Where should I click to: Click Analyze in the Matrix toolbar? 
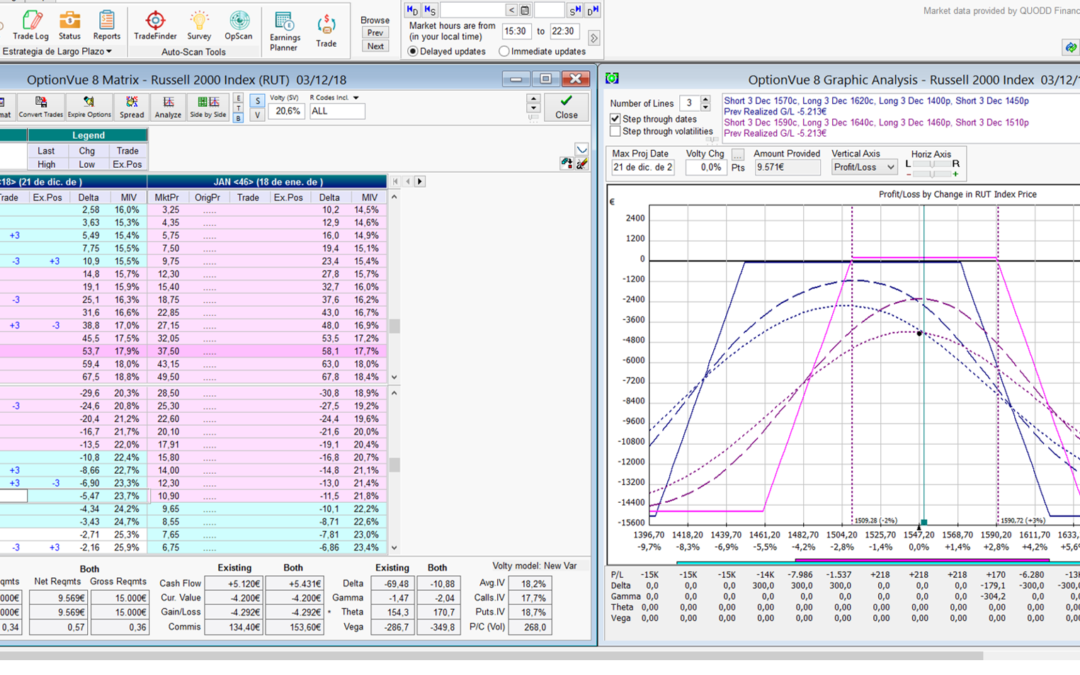168,107
